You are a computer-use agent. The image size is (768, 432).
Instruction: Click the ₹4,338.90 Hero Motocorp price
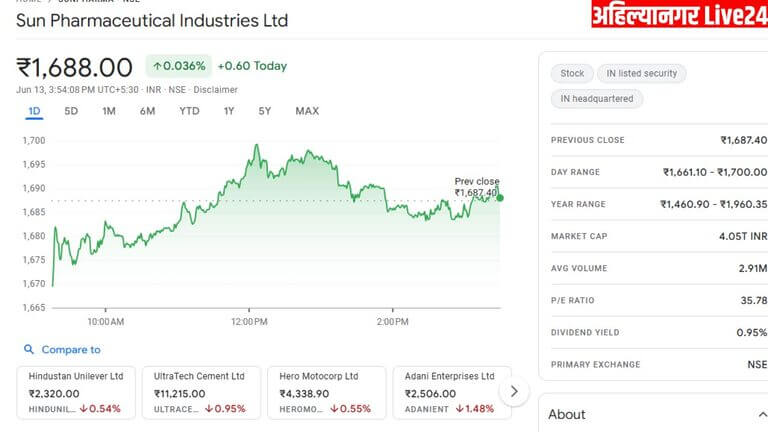tap(304, 393)
